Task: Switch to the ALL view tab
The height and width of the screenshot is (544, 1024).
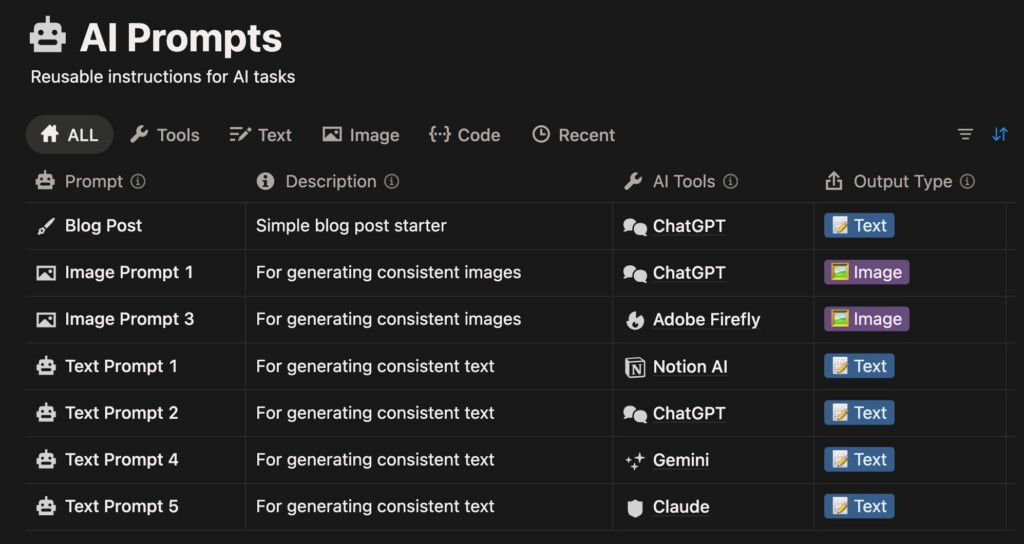Action: pyautogui.click(x=69, y=135)
